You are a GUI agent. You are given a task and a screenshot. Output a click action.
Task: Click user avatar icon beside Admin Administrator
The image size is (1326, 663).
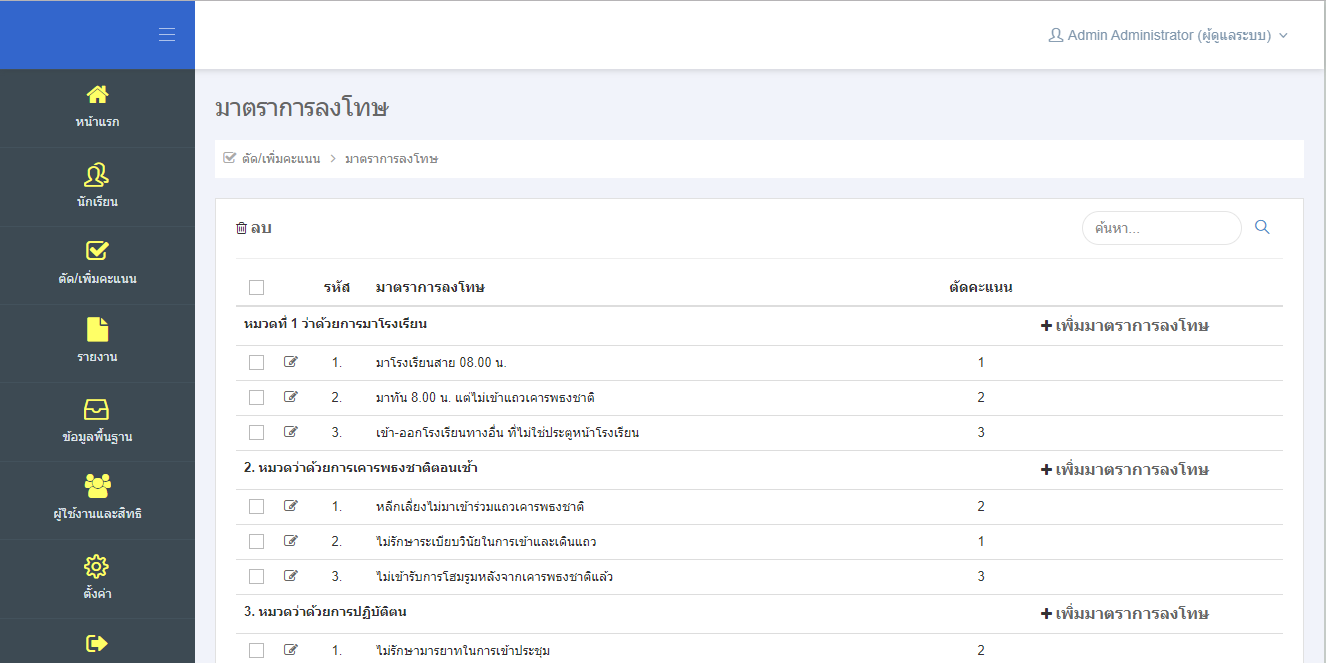(x=1055, y=35)
